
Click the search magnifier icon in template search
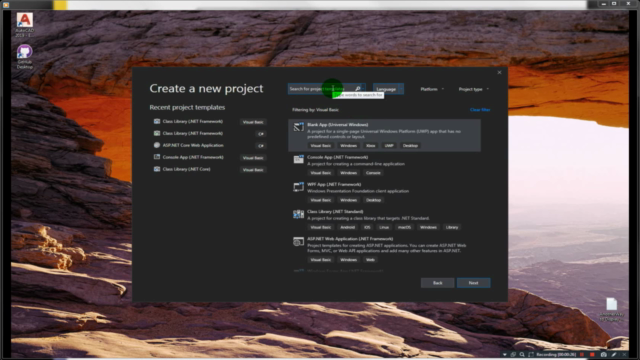click(358, 89)
